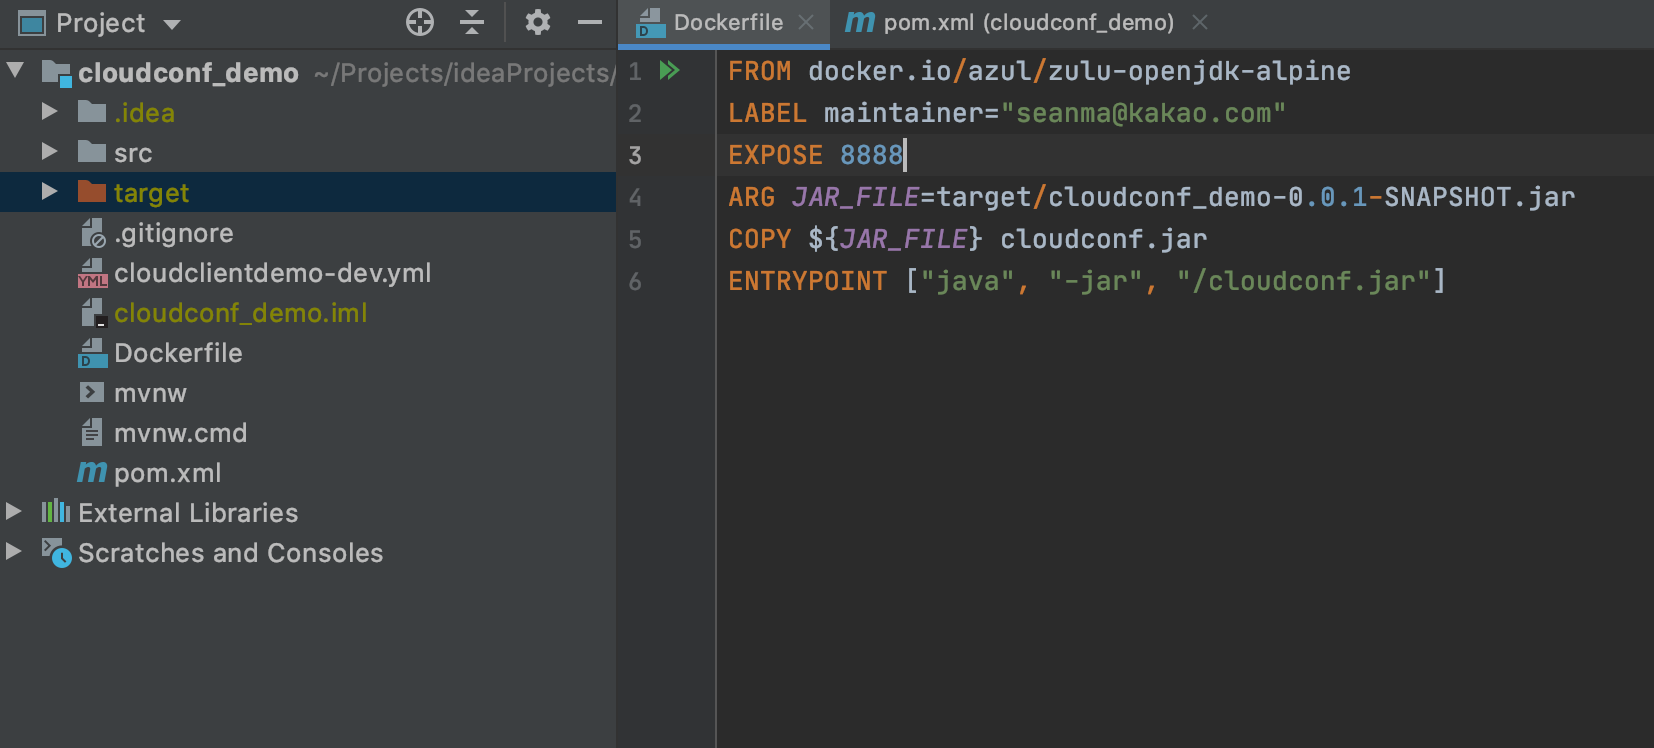Collapse the cloudconf_demo root folder
Viewport: 1654px width, 748px height.
pos(15,71)
